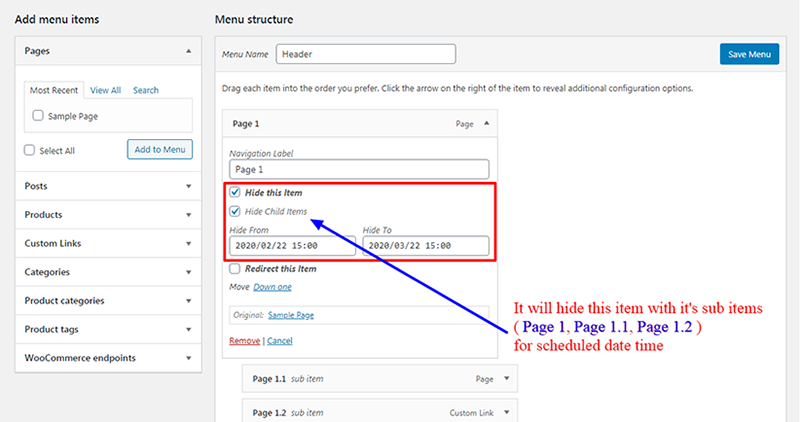Expand the Custom Links section arrow
The image size is (800, 422).
point(188,243)
